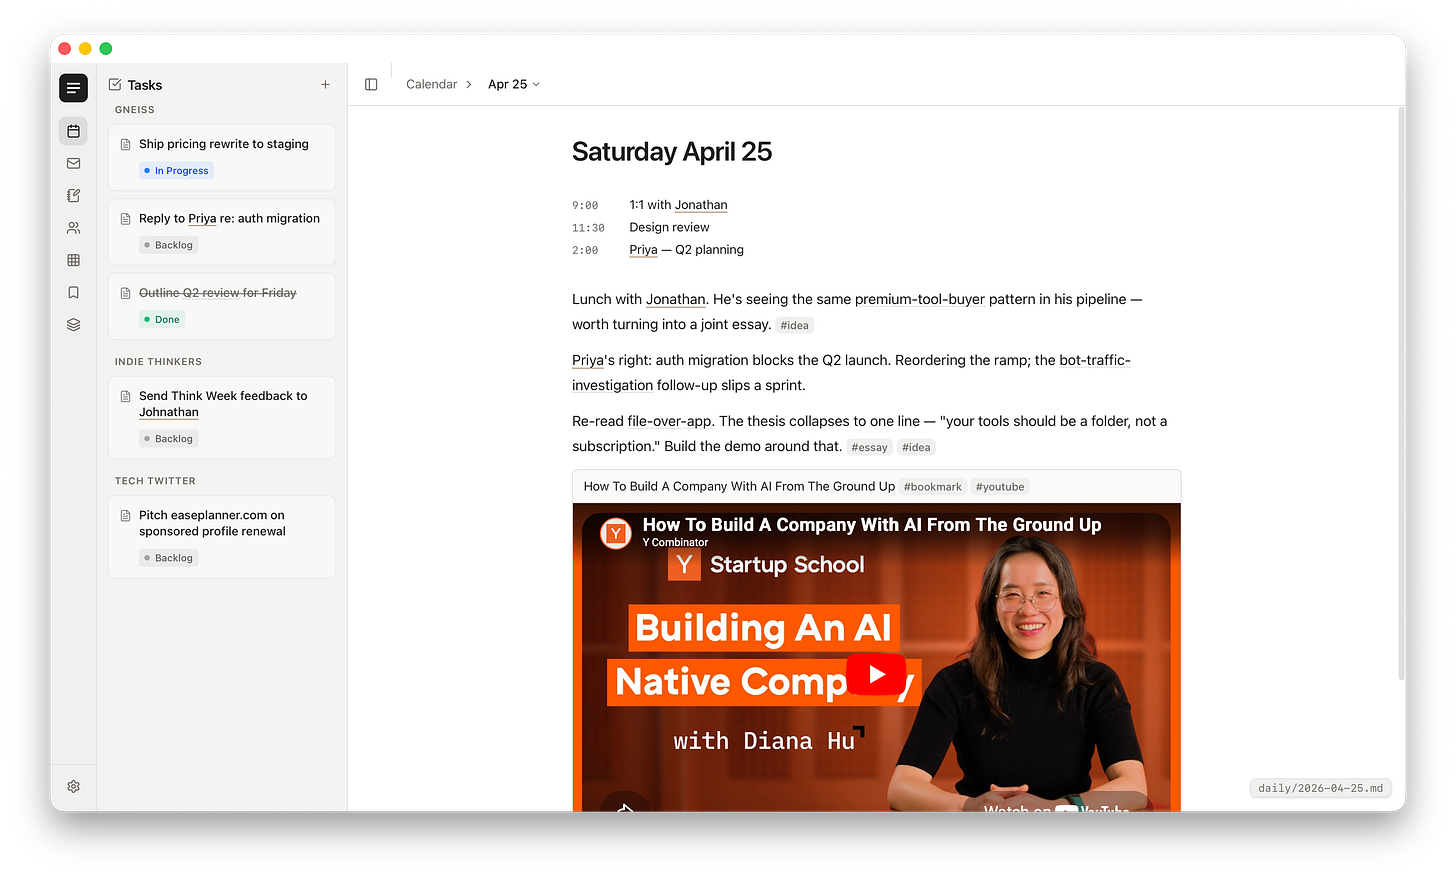Click the Y Combinator channel logo
Viewport: 1456px width, 878px height.
click(x=616, y=533)
